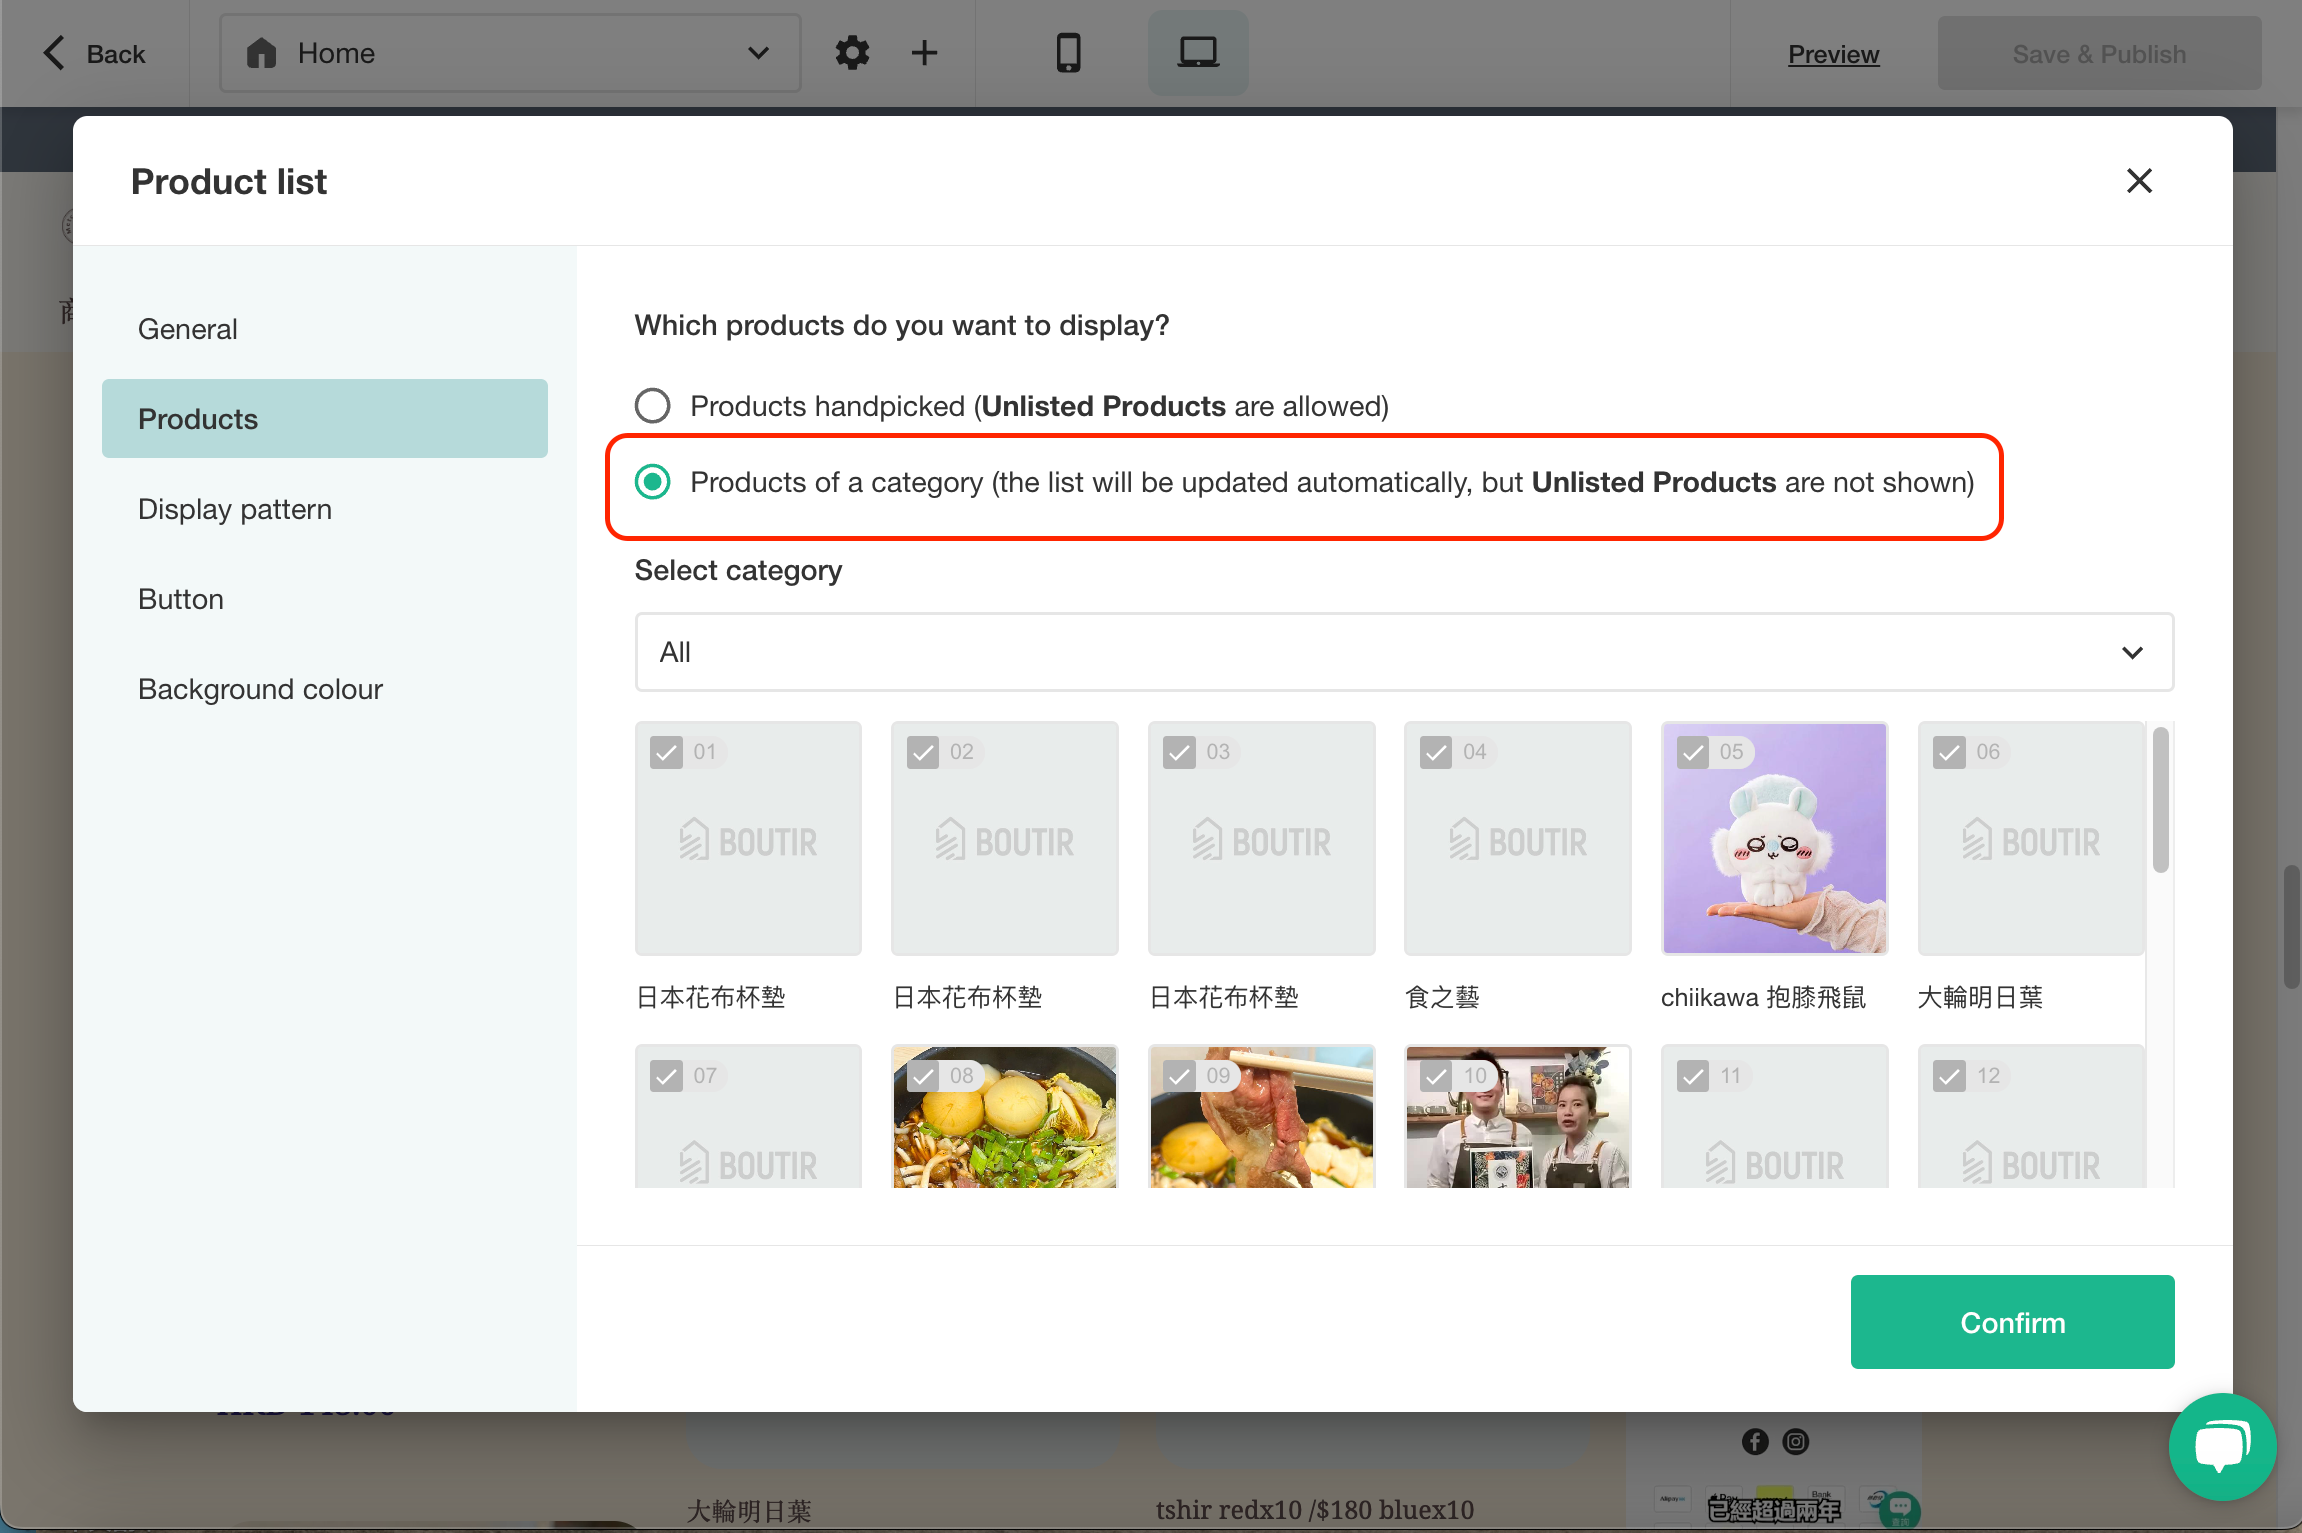Add a new page with plus icon
Screen dimensions: 2302x1533
[x=924, y=53]
